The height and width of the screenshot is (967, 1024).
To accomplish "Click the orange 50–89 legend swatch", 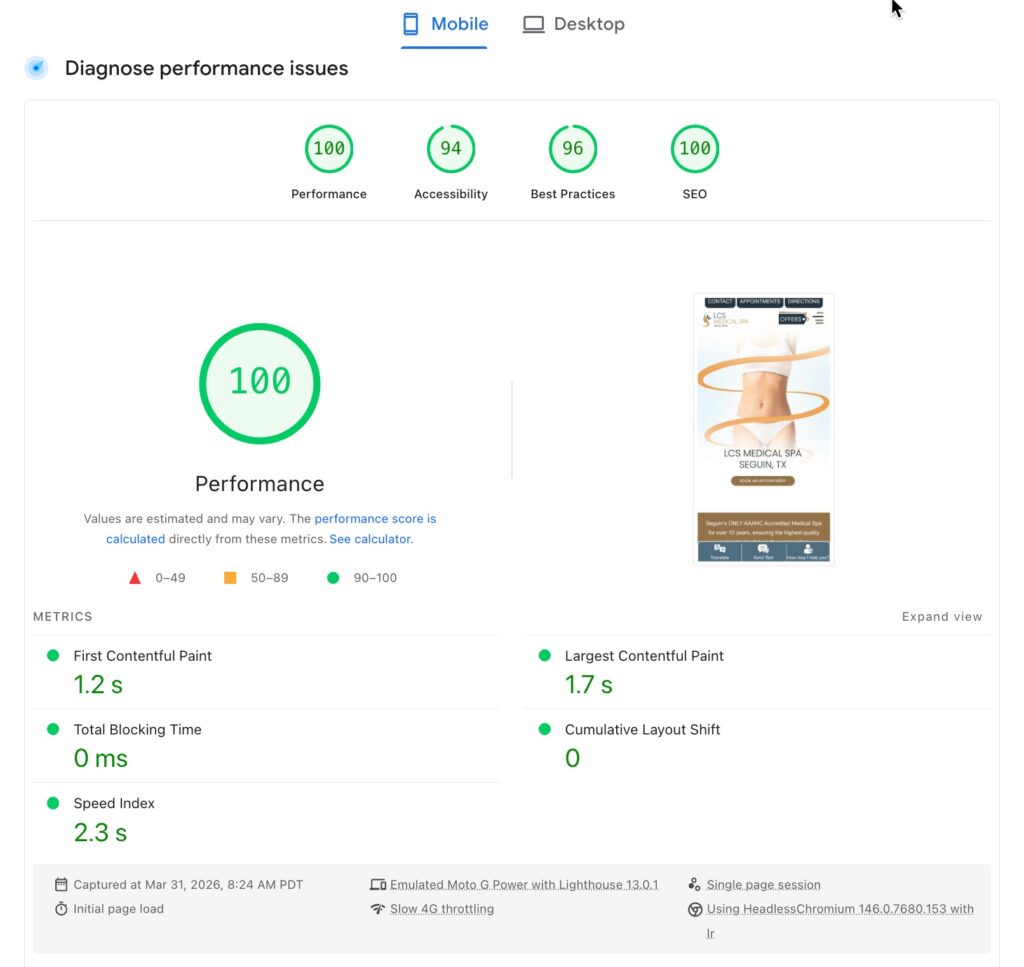I will coord(229,577).
